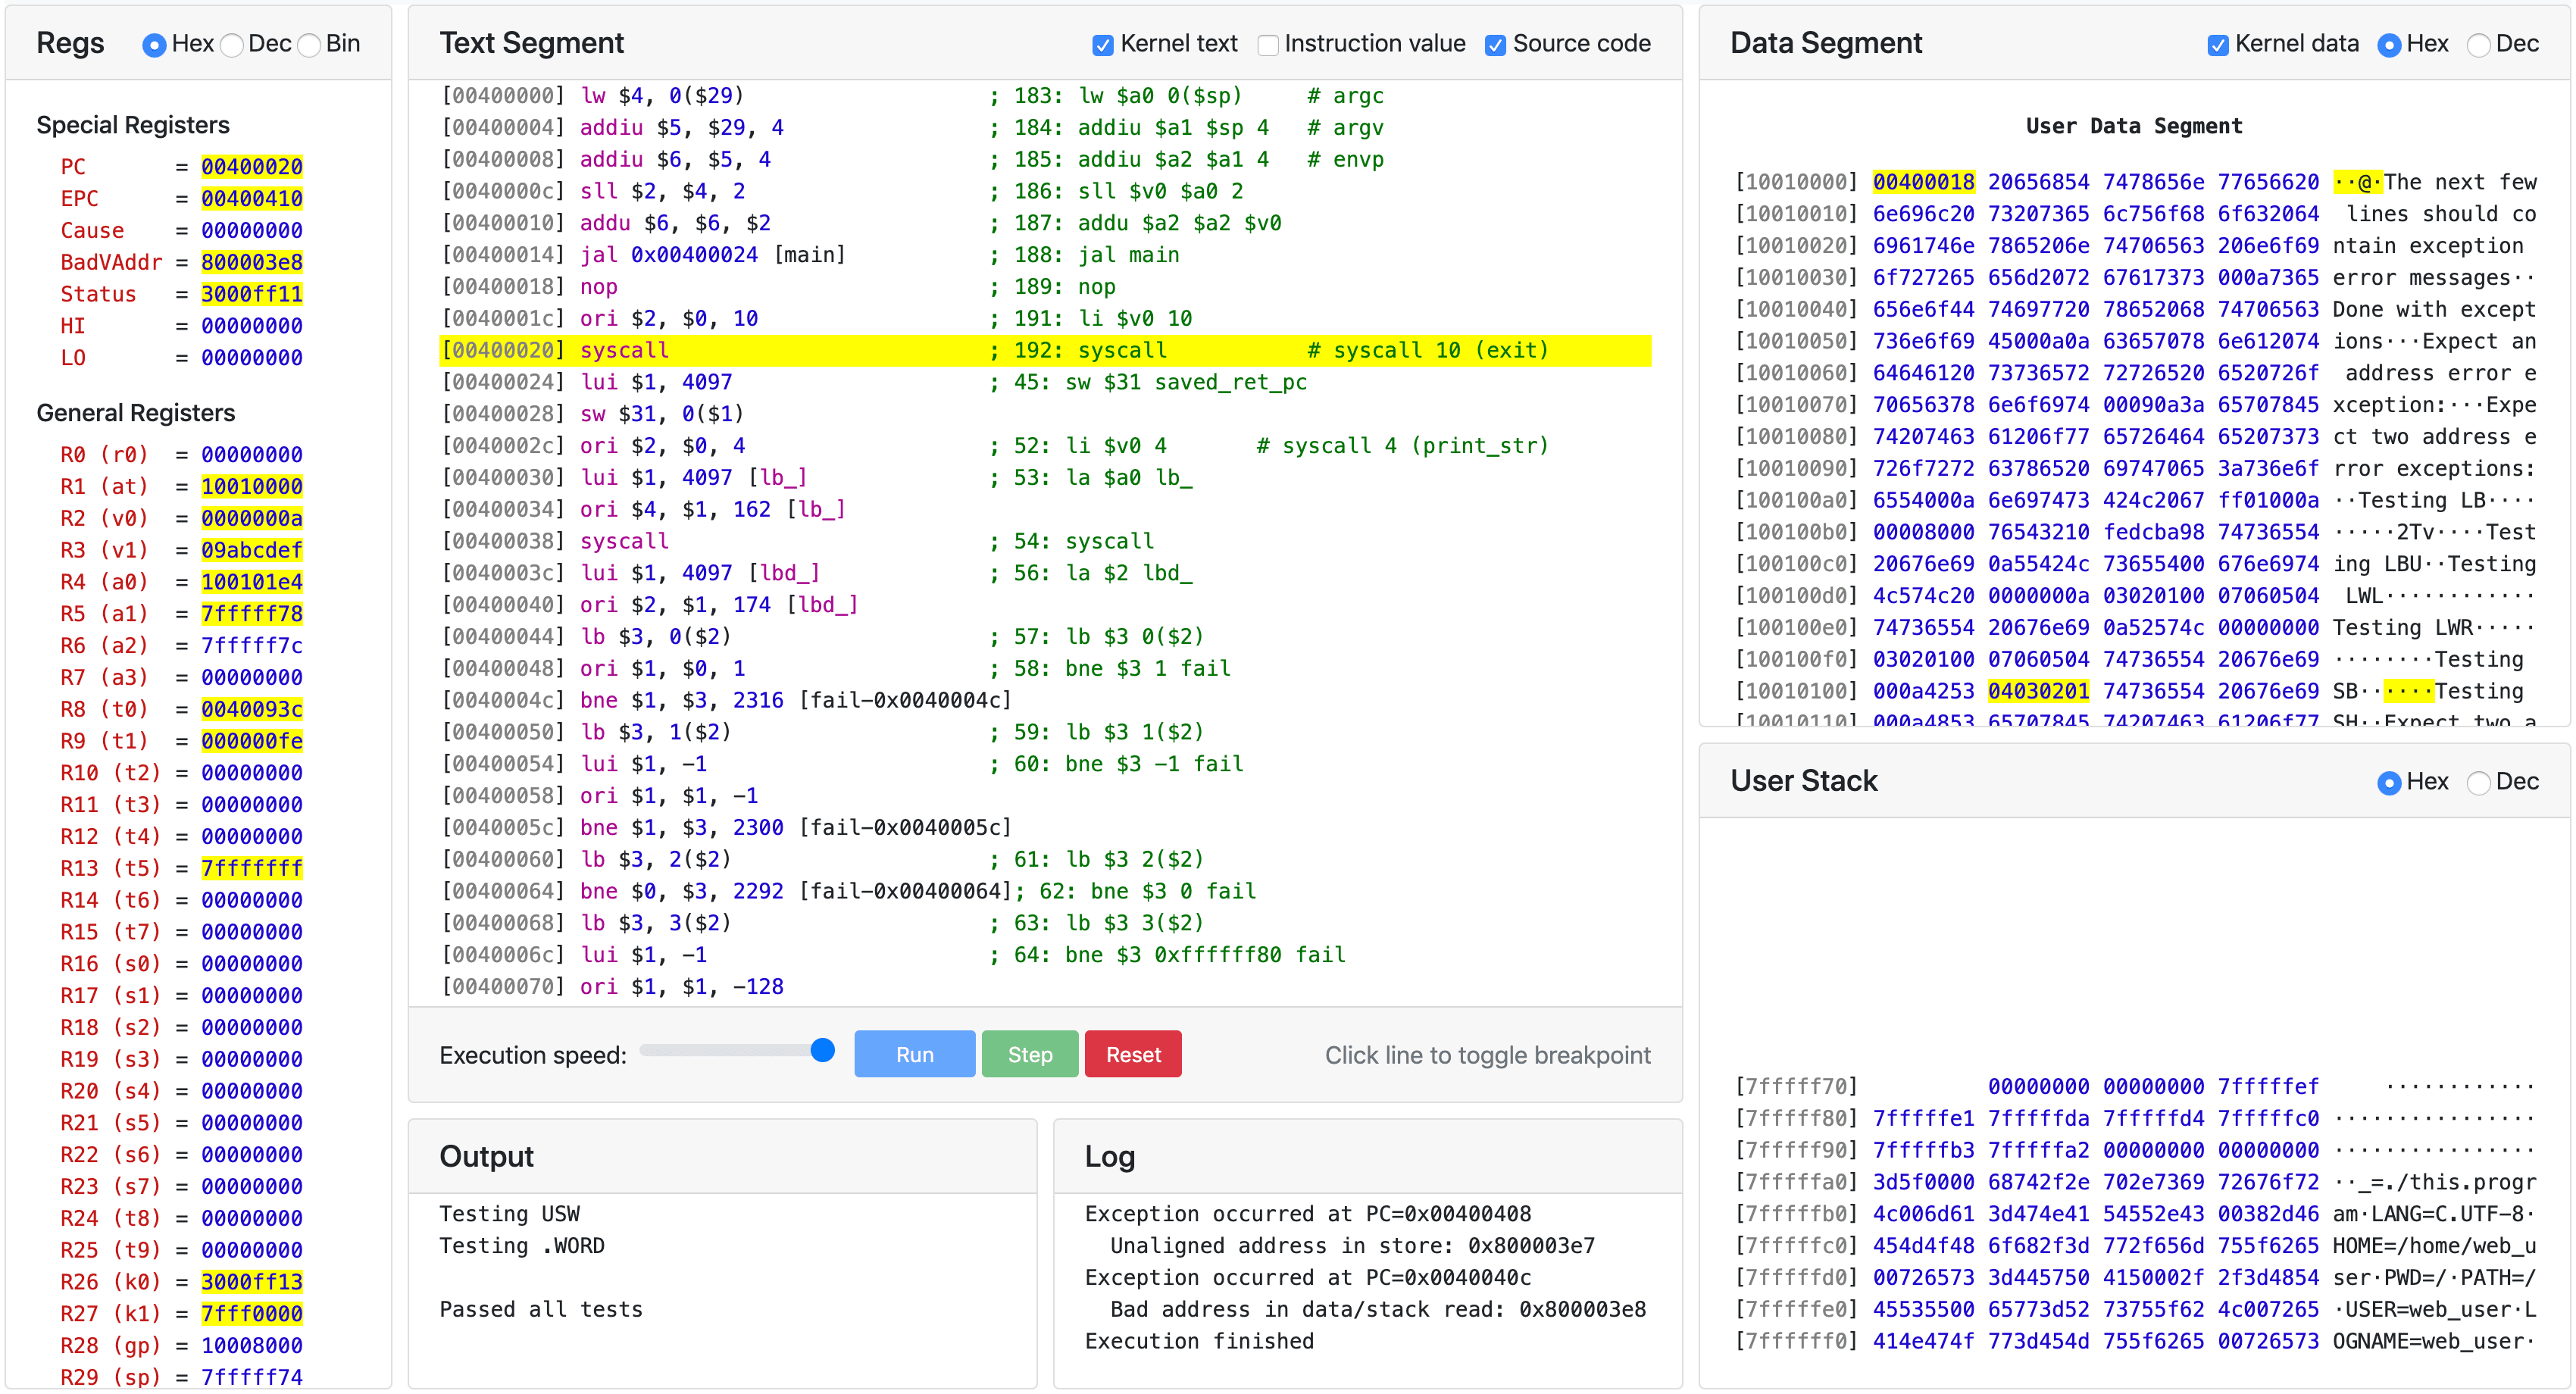The image size is (2576, 1394).
Task: Click the Execution speed slider handle
Action: click(x=822, y=1050)
